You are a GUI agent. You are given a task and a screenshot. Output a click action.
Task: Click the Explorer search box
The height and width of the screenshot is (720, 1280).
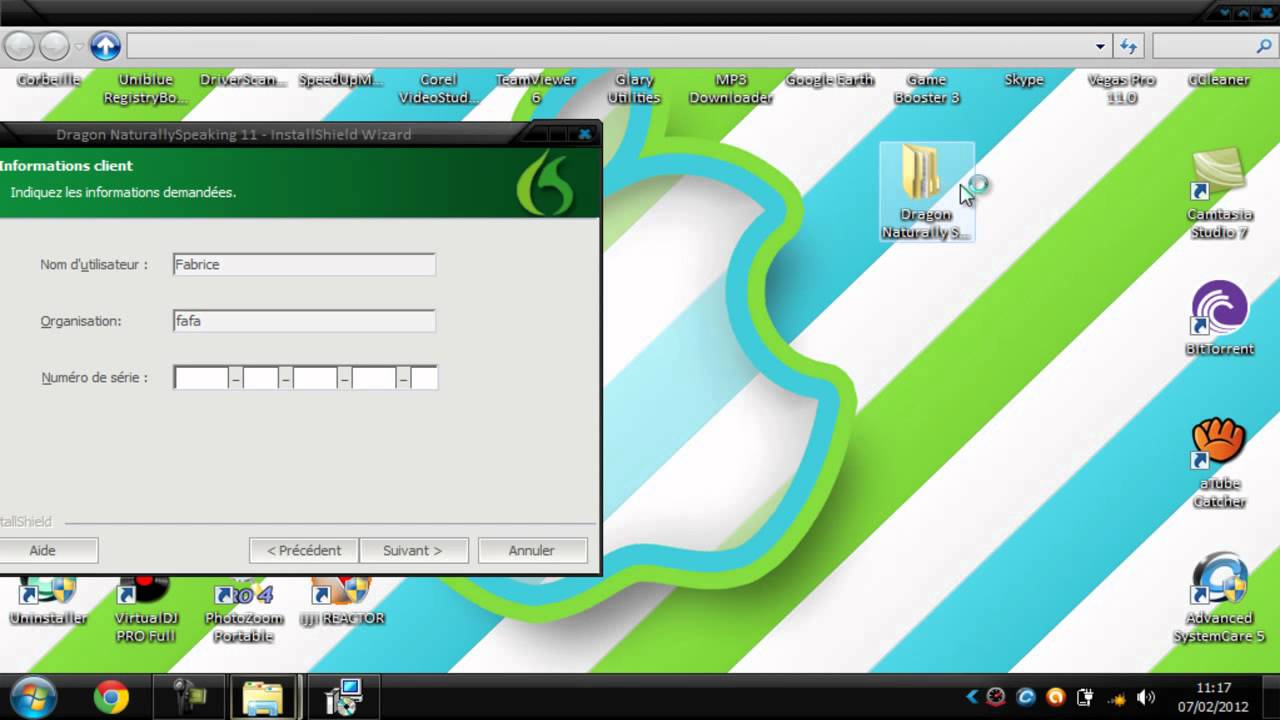tap(1204, 46)
